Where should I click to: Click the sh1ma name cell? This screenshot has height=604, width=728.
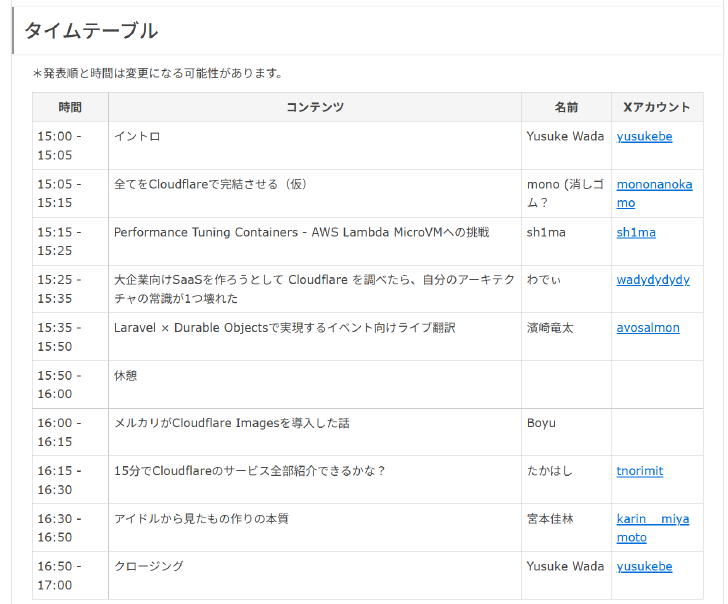point(566,241)
